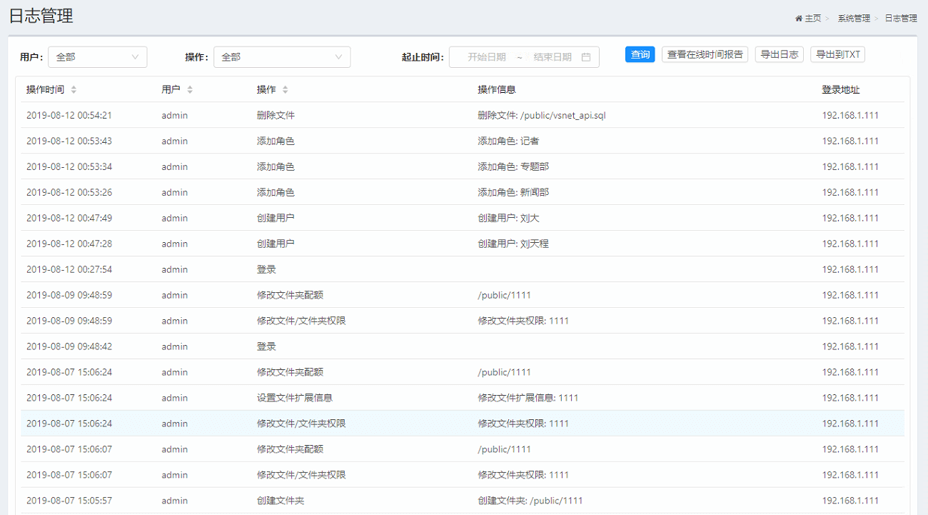Open the 操作 filter dropdown
This screenshot has width=928, height=515.
(282, 57)
